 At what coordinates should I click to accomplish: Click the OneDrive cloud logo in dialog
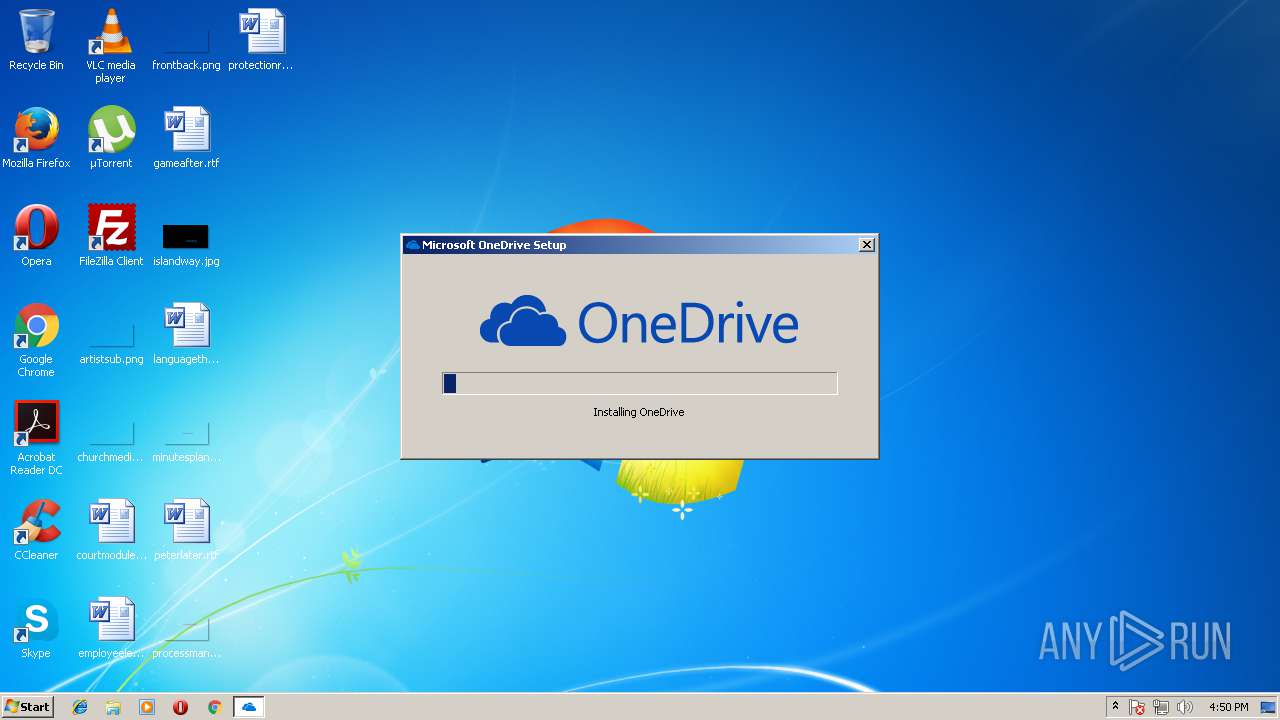point(523,322)
